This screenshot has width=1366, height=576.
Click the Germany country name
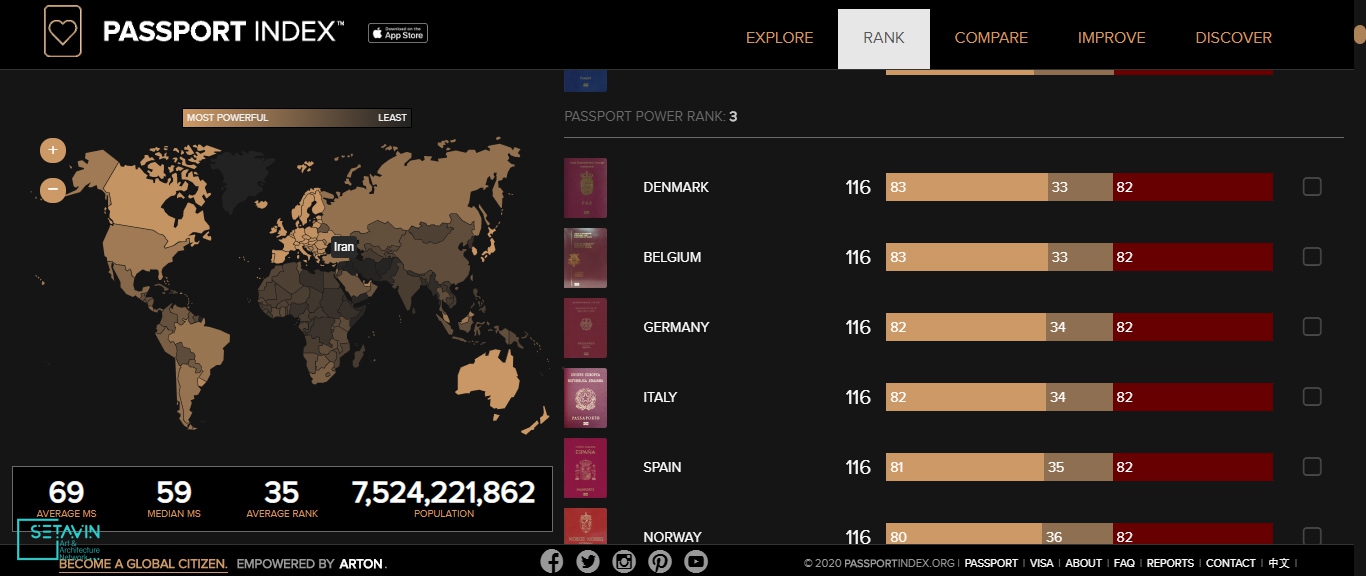pos(676,327)
